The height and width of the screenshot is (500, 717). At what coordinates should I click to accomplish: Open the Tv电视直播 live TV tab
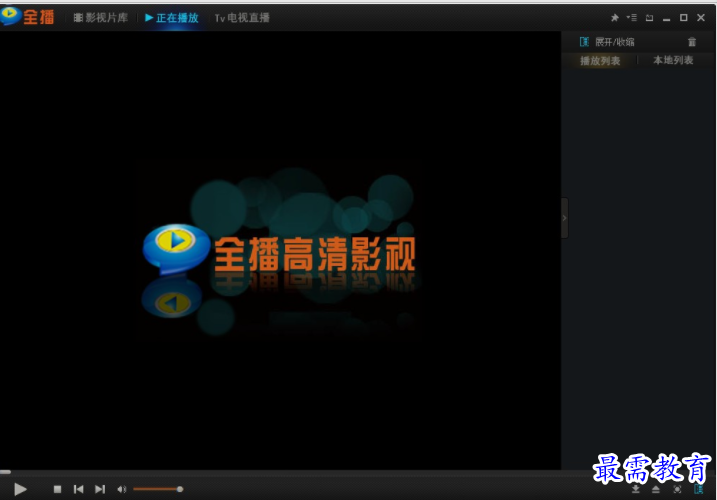(x=242, y=18)
